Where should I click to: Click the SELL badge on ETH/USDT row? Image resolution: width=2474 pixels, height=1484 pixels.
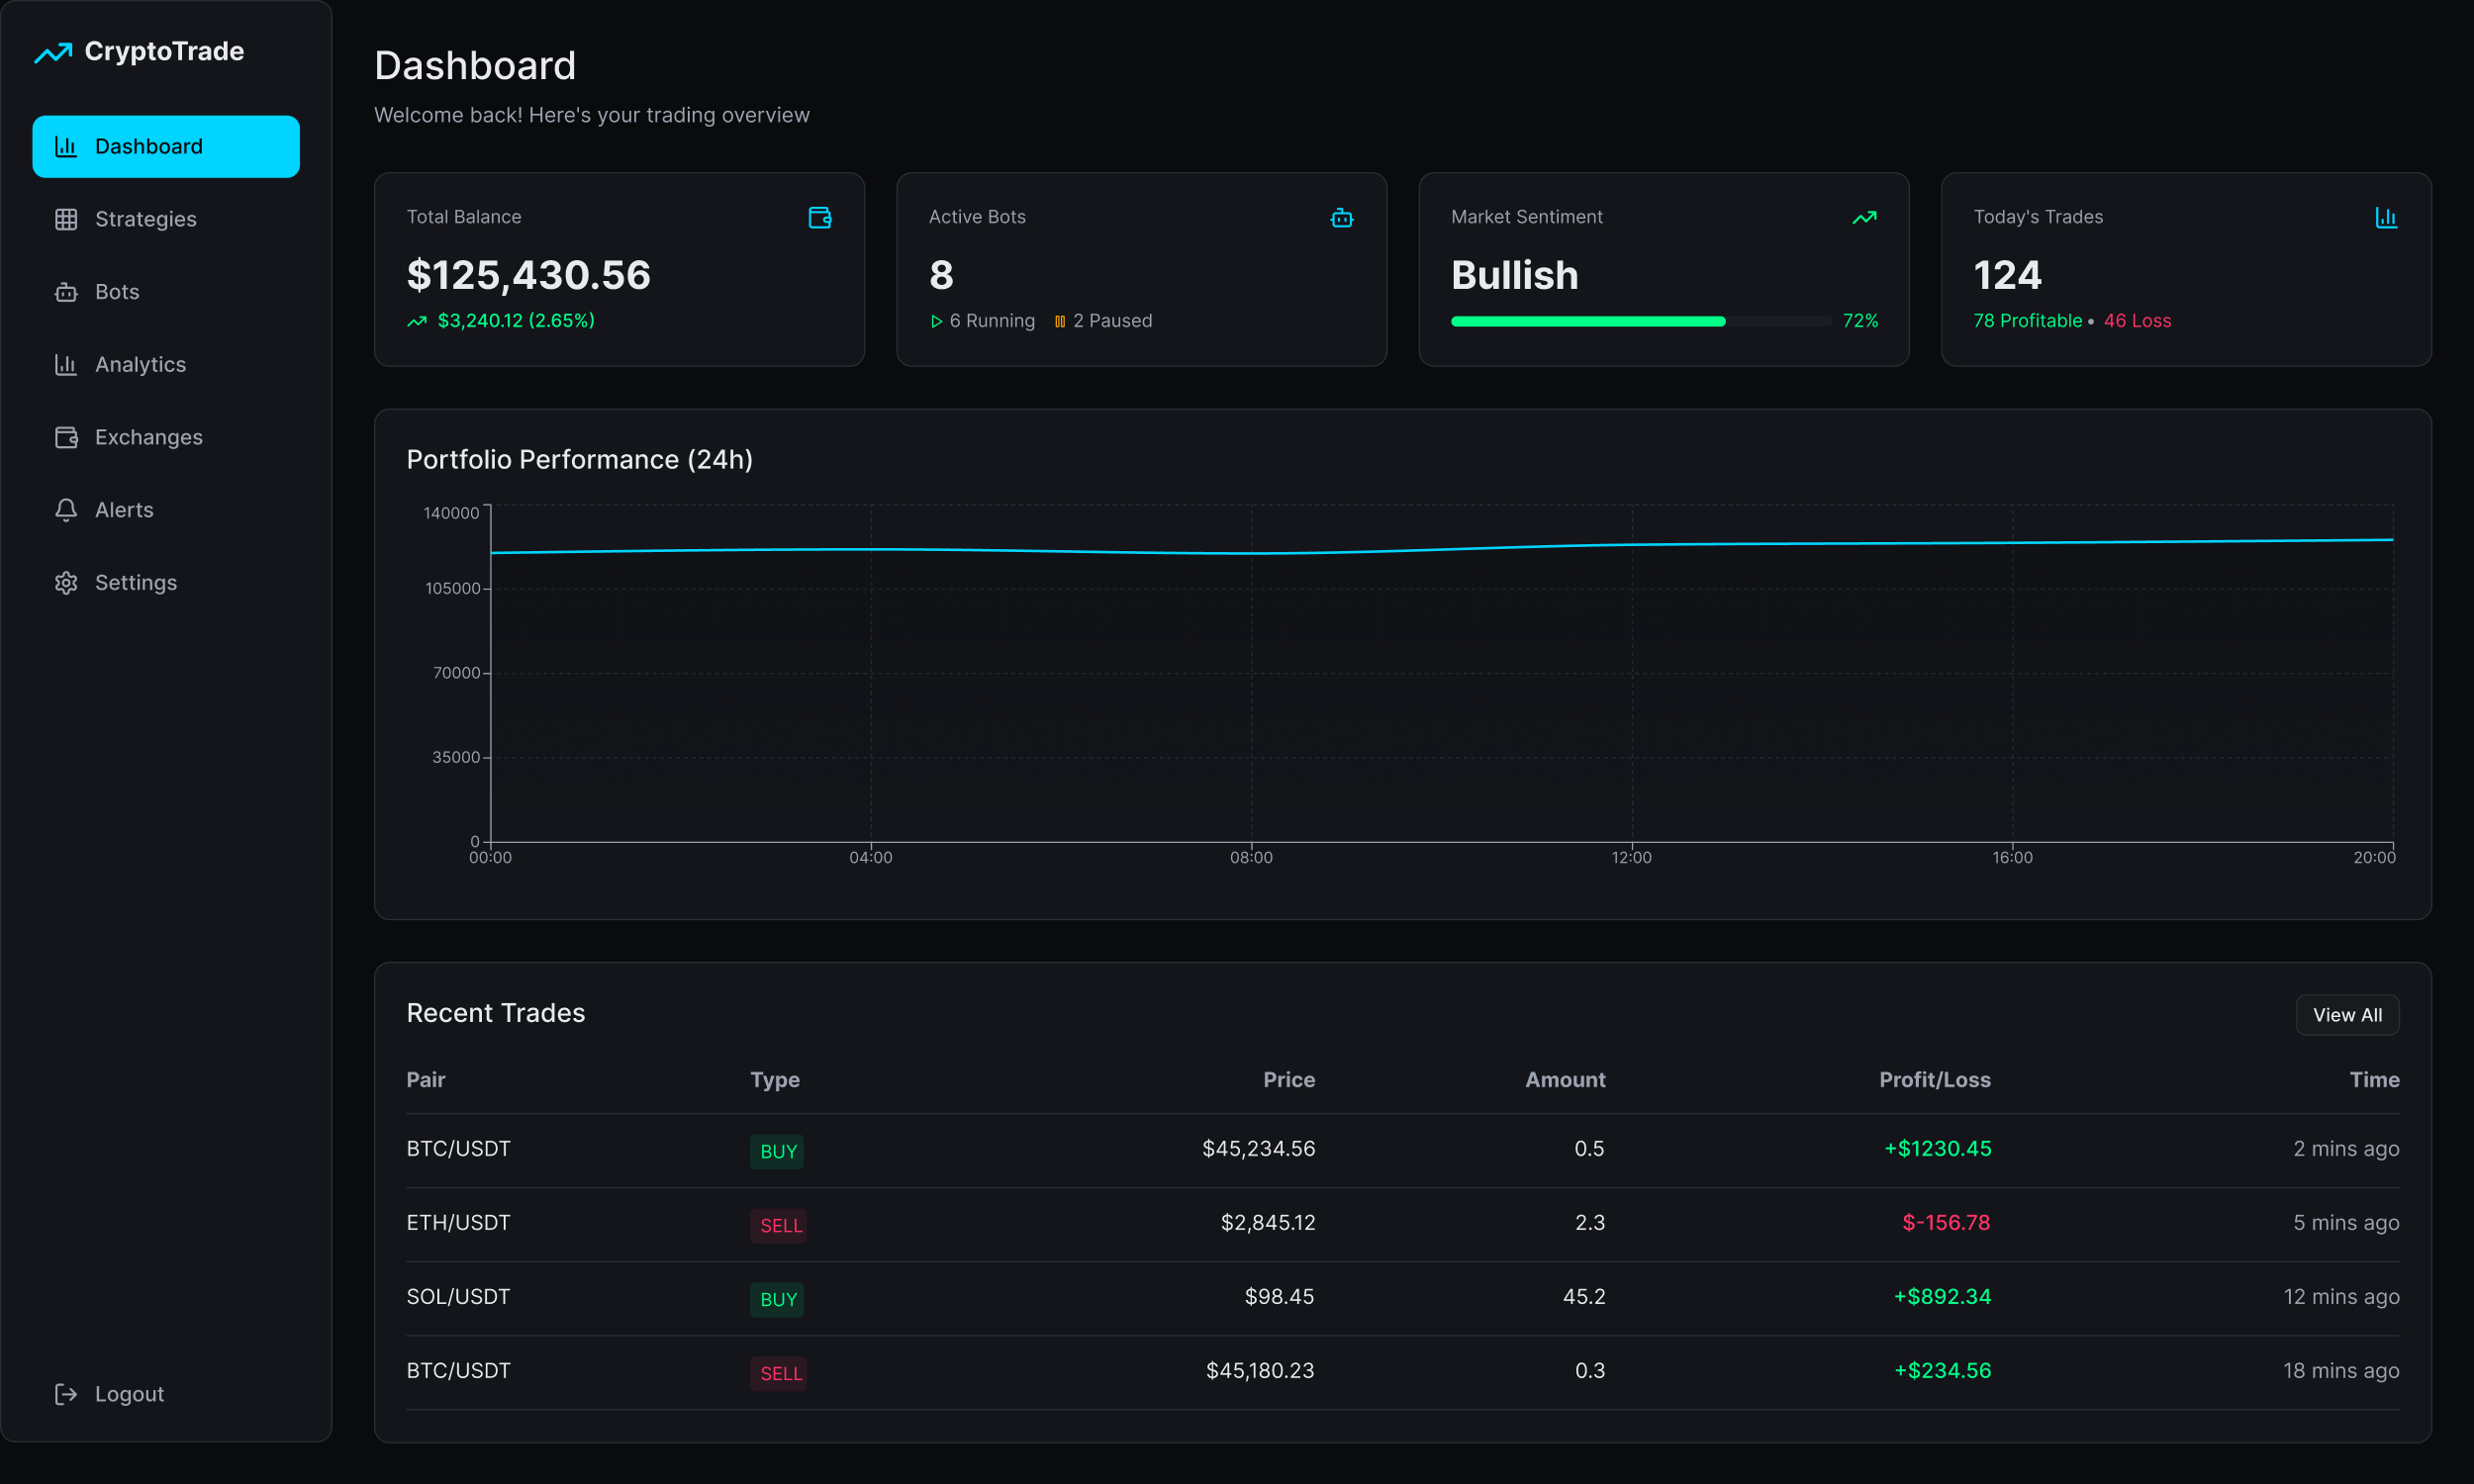[x=779, y=1225]
